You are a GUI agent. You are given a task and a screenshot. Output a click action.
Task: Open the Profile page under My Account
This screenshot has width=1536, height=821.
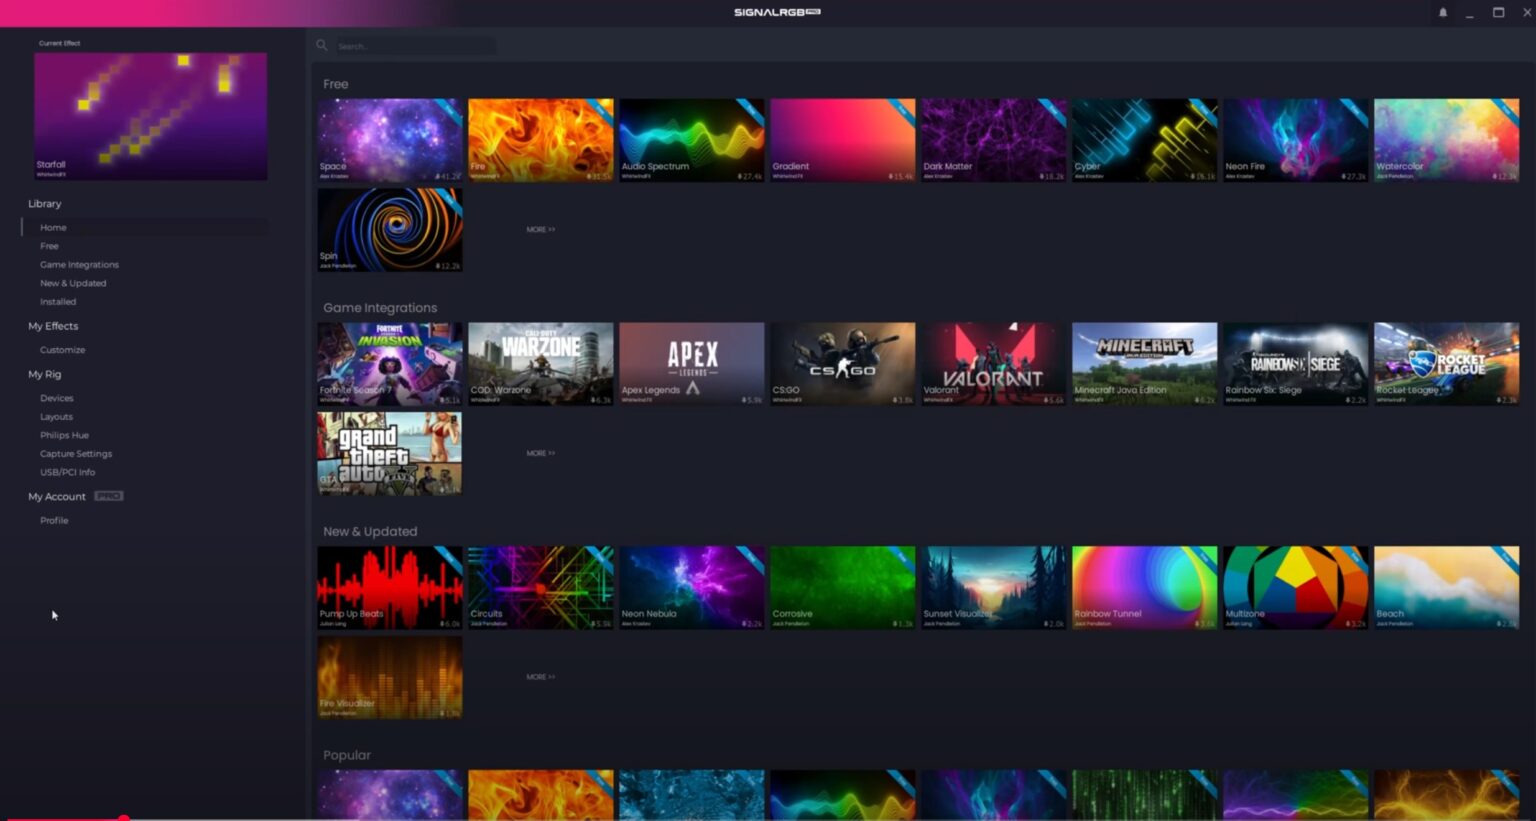coord(54,520)
